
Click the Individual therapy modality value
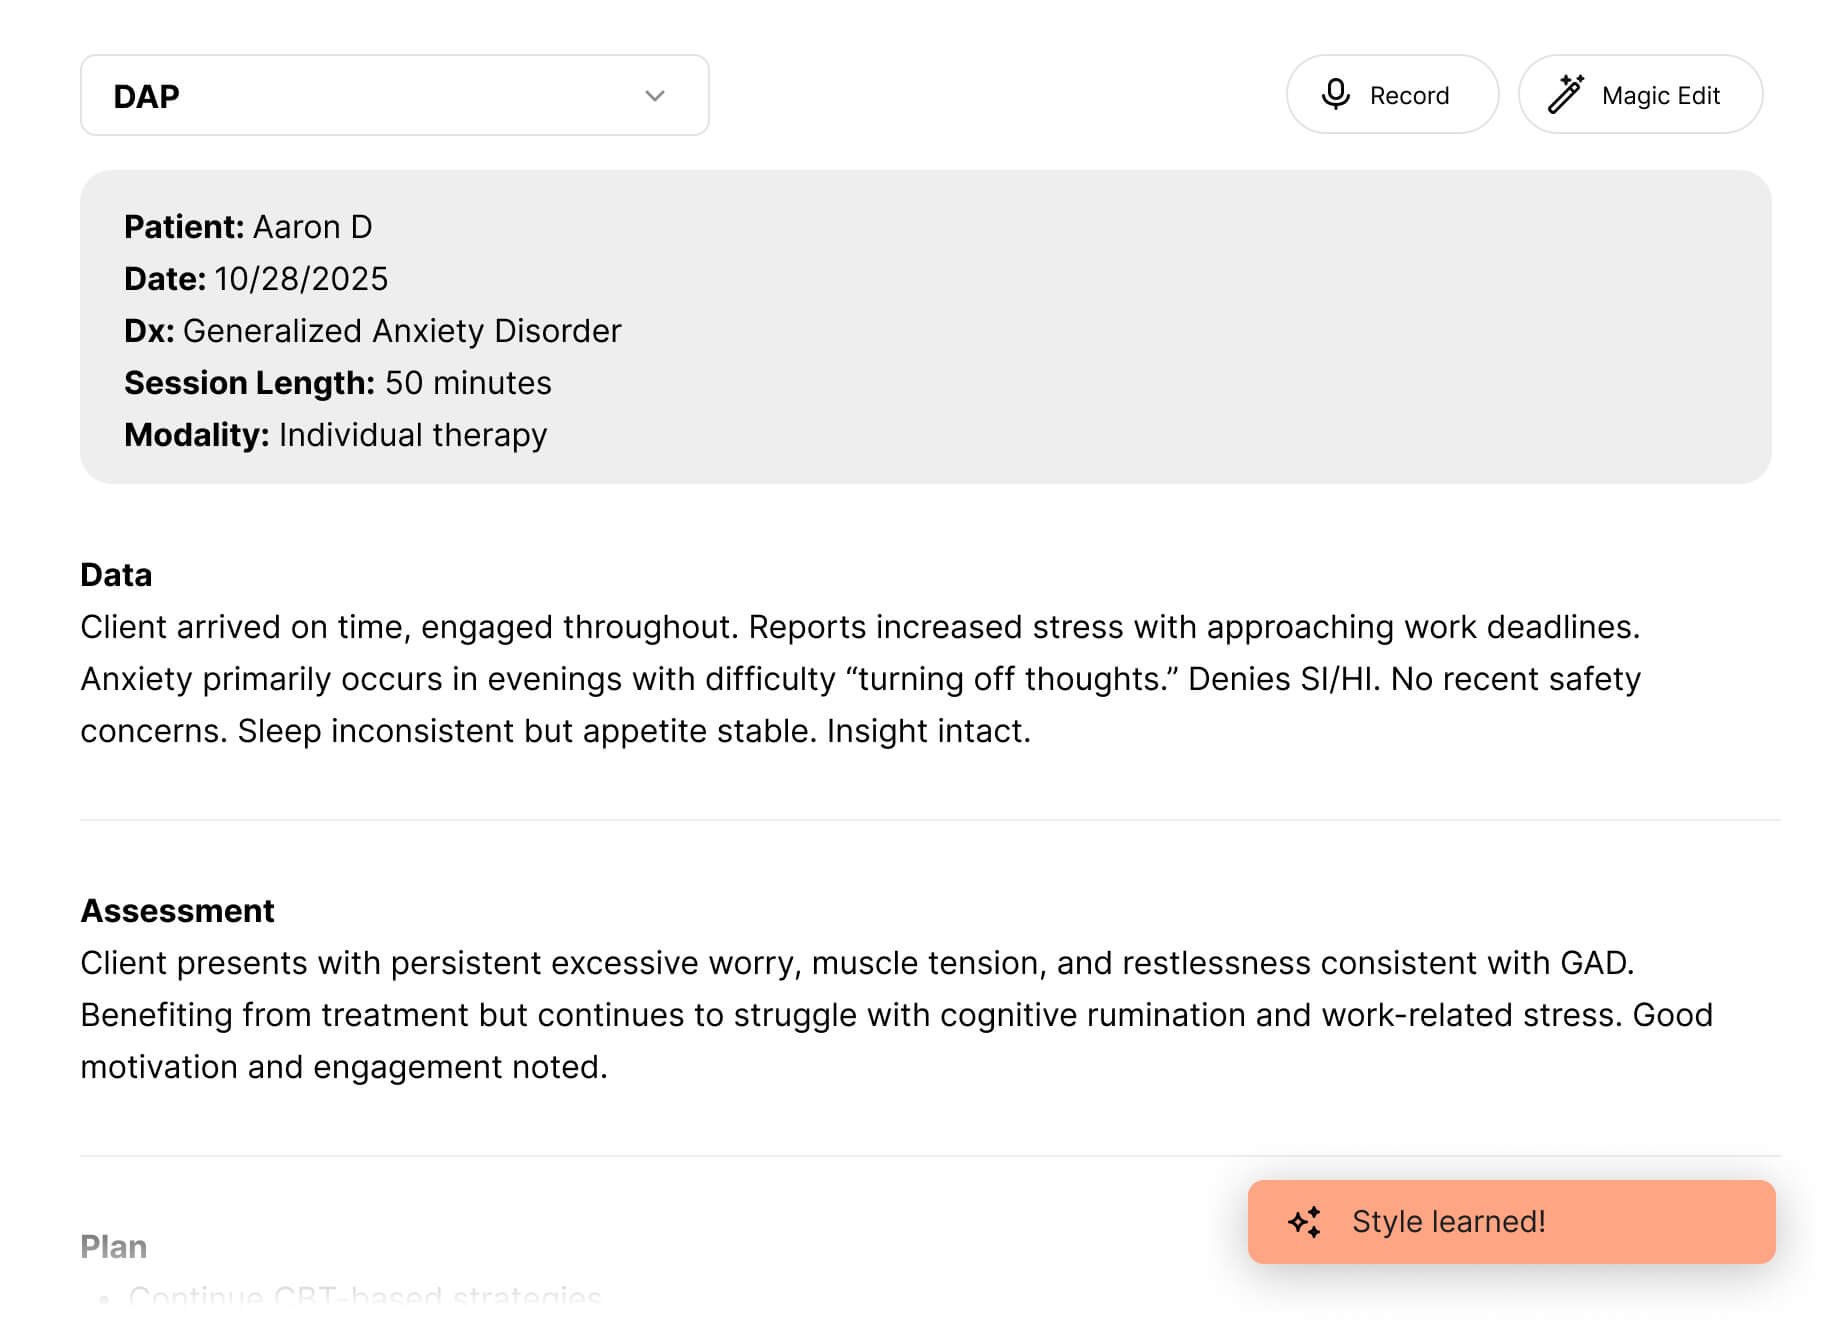tap(413, 435)
